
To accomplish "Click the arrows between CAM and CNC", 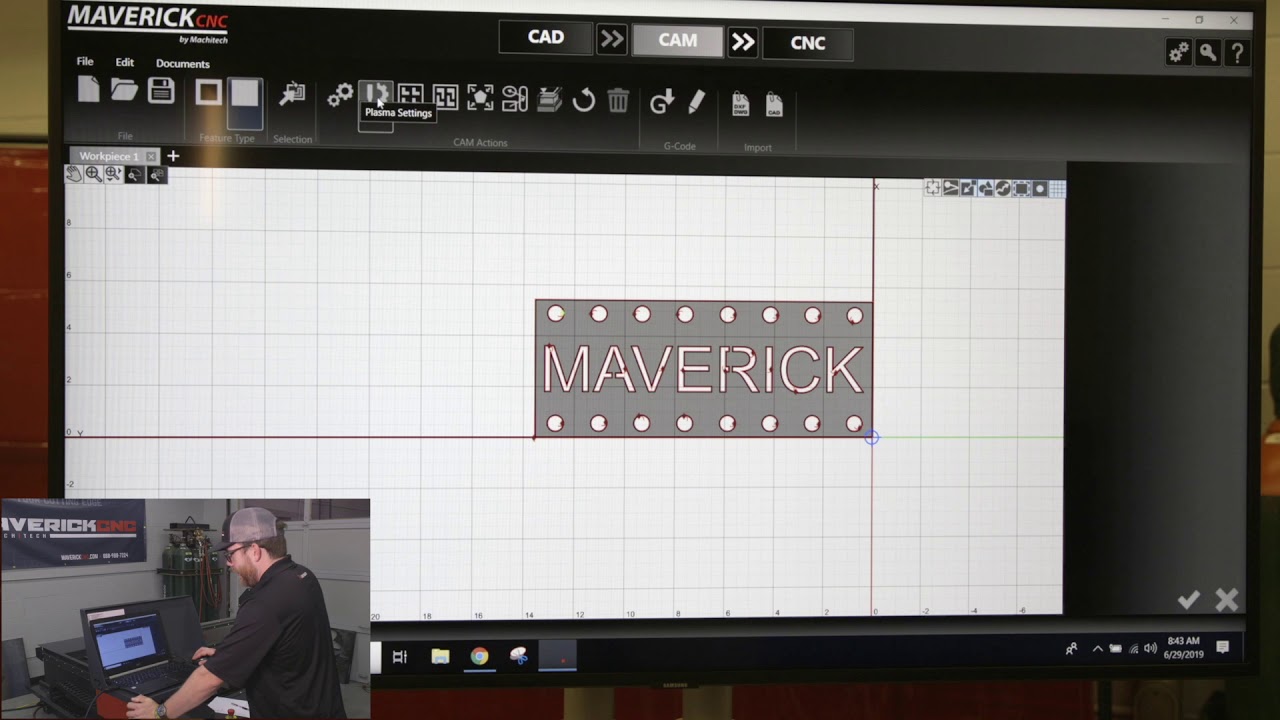I will coord(742,42).
